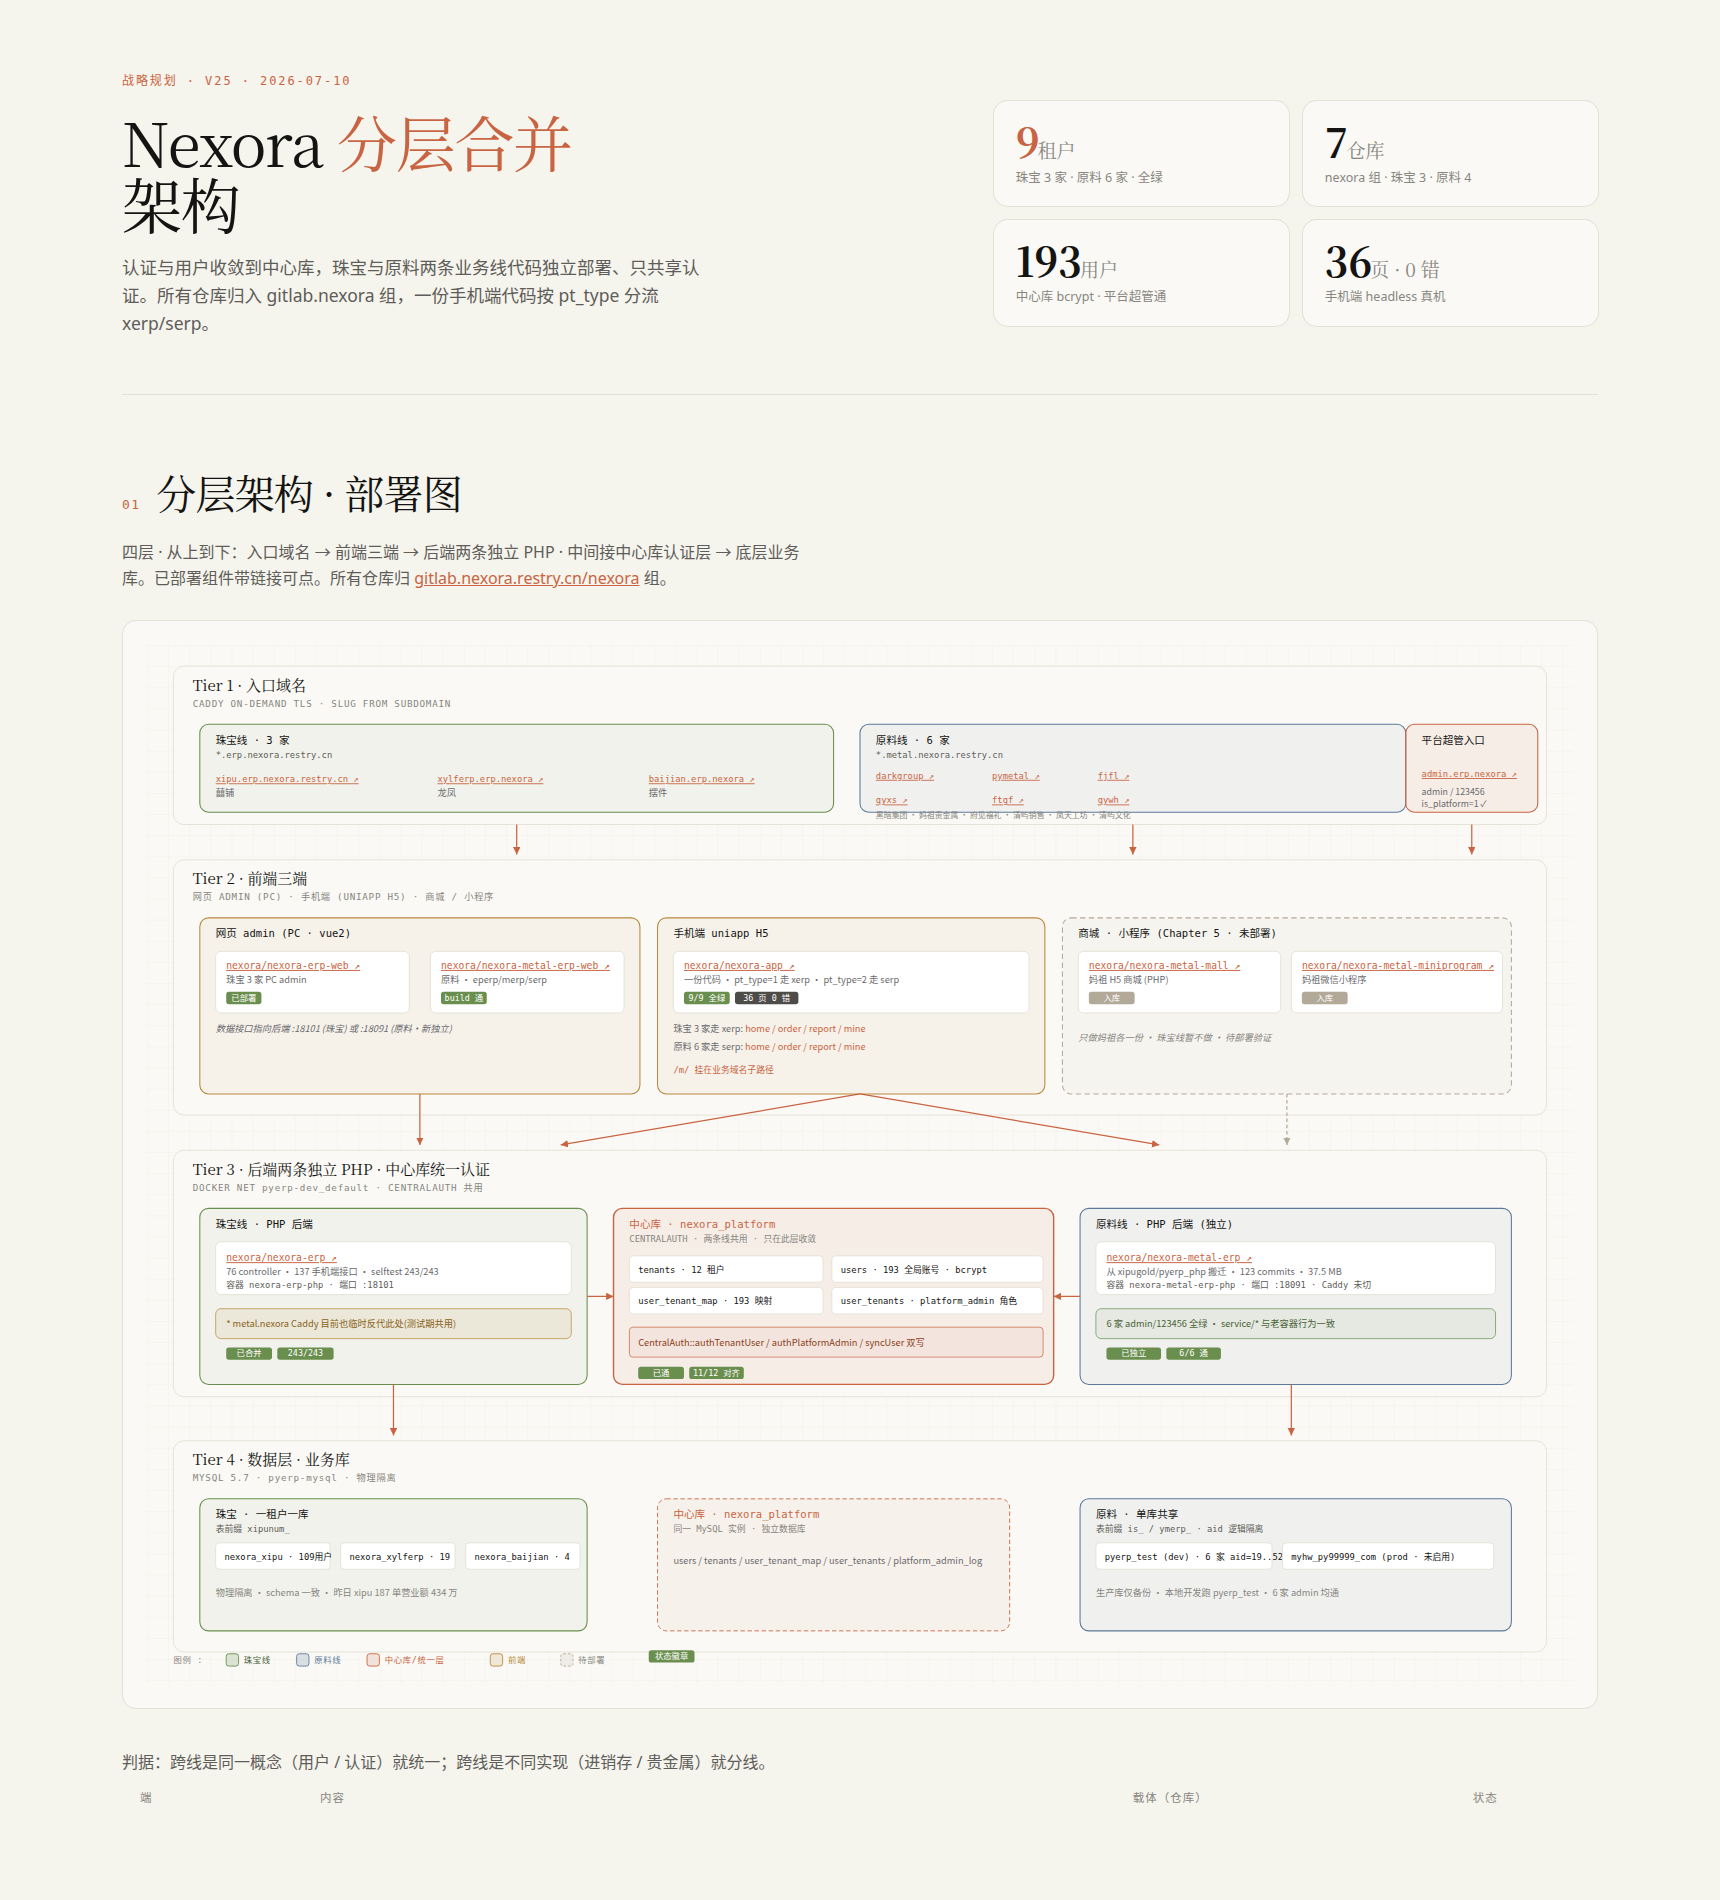Click the 已合并 status badge
The width and height of the screenshot is (1720, 1900).
[x=249, y=1353]
